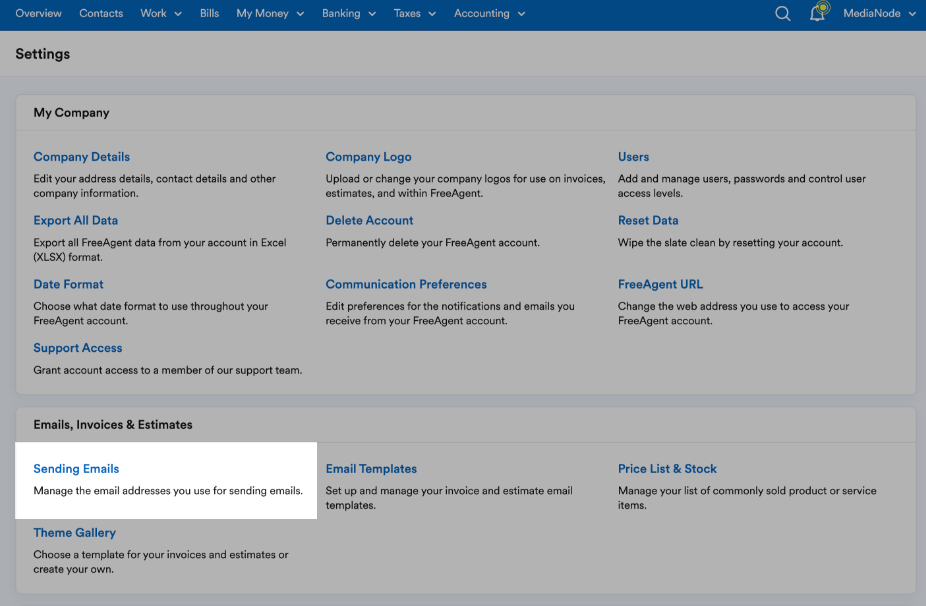Viewport: 926px width, 606px height.
Task: Expand the Banking menu chevron
Action: 372,14
